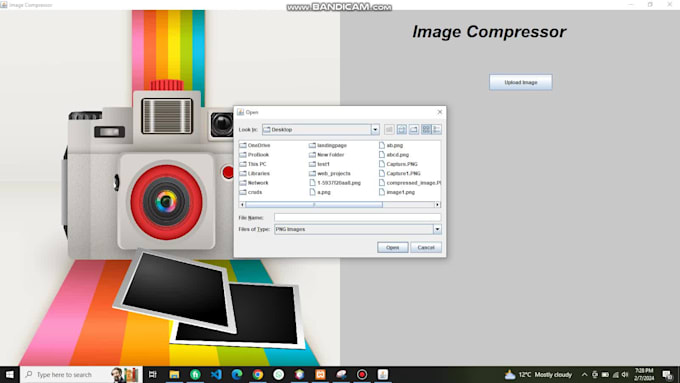Select the Capture1.PNG file
This screenshot has height=383, width=680.
[399, 173]
